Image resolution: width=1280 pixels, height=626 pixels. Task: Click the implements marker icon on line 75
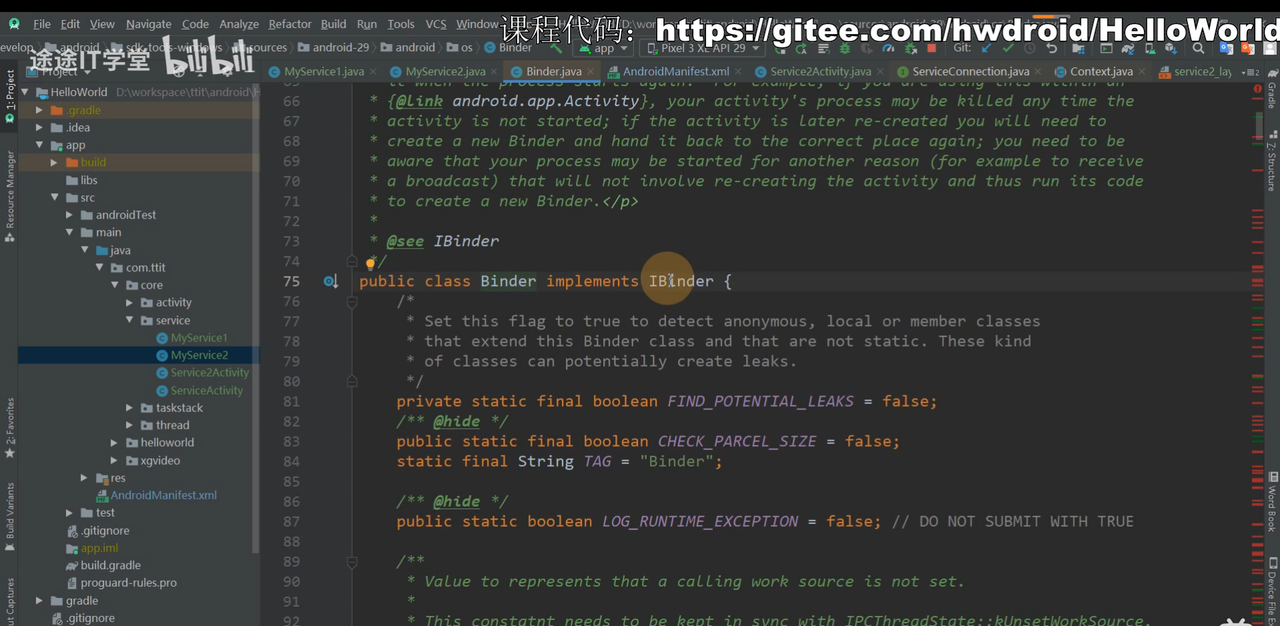click(330, 282)
